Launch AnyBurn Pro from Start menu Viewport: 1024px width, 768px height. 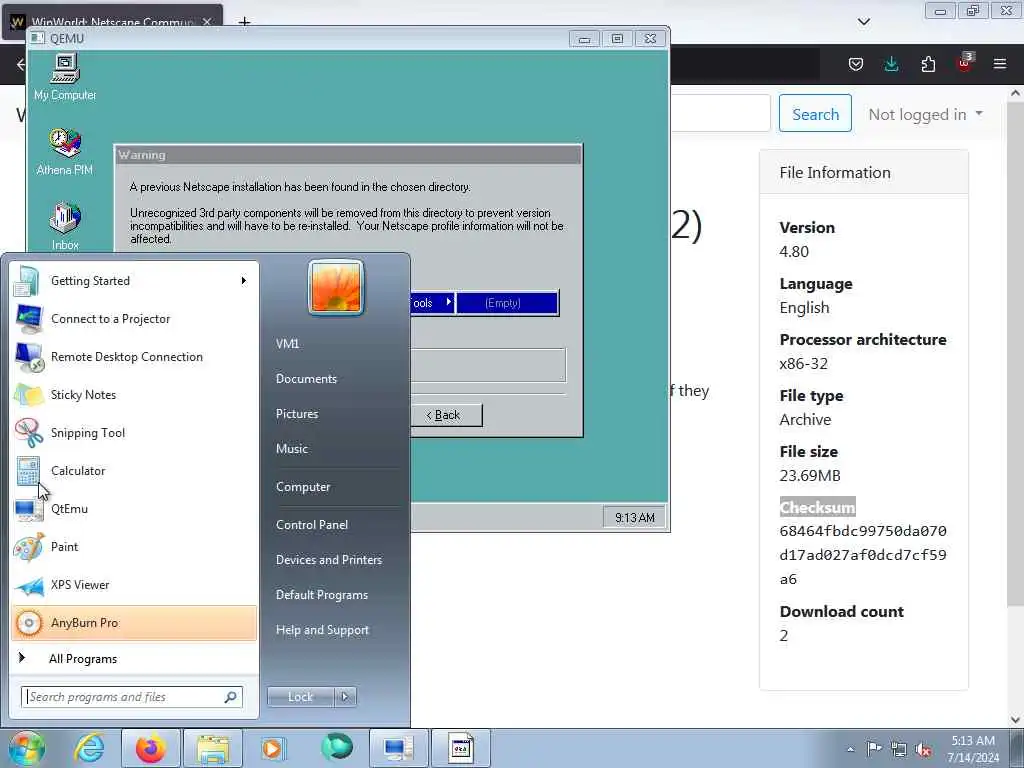coord(134,623)
